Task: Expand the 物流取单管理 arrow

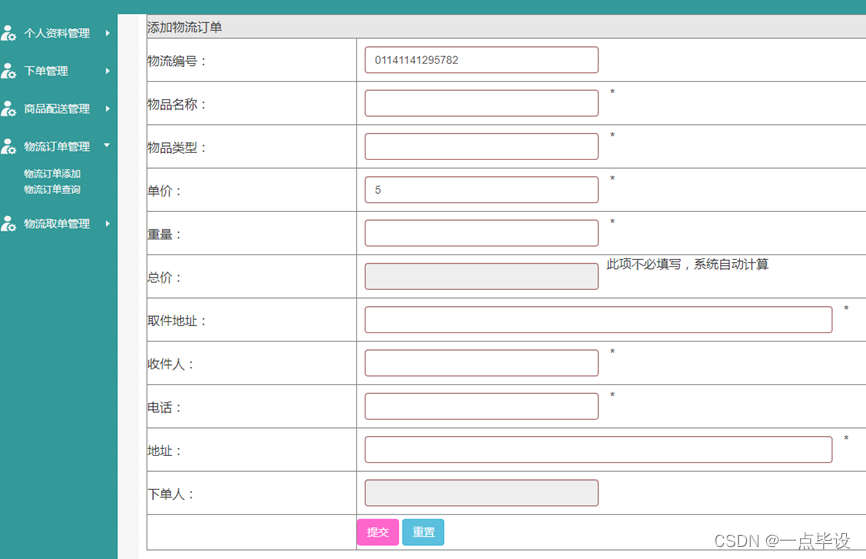Action: (x=108, y=224)
